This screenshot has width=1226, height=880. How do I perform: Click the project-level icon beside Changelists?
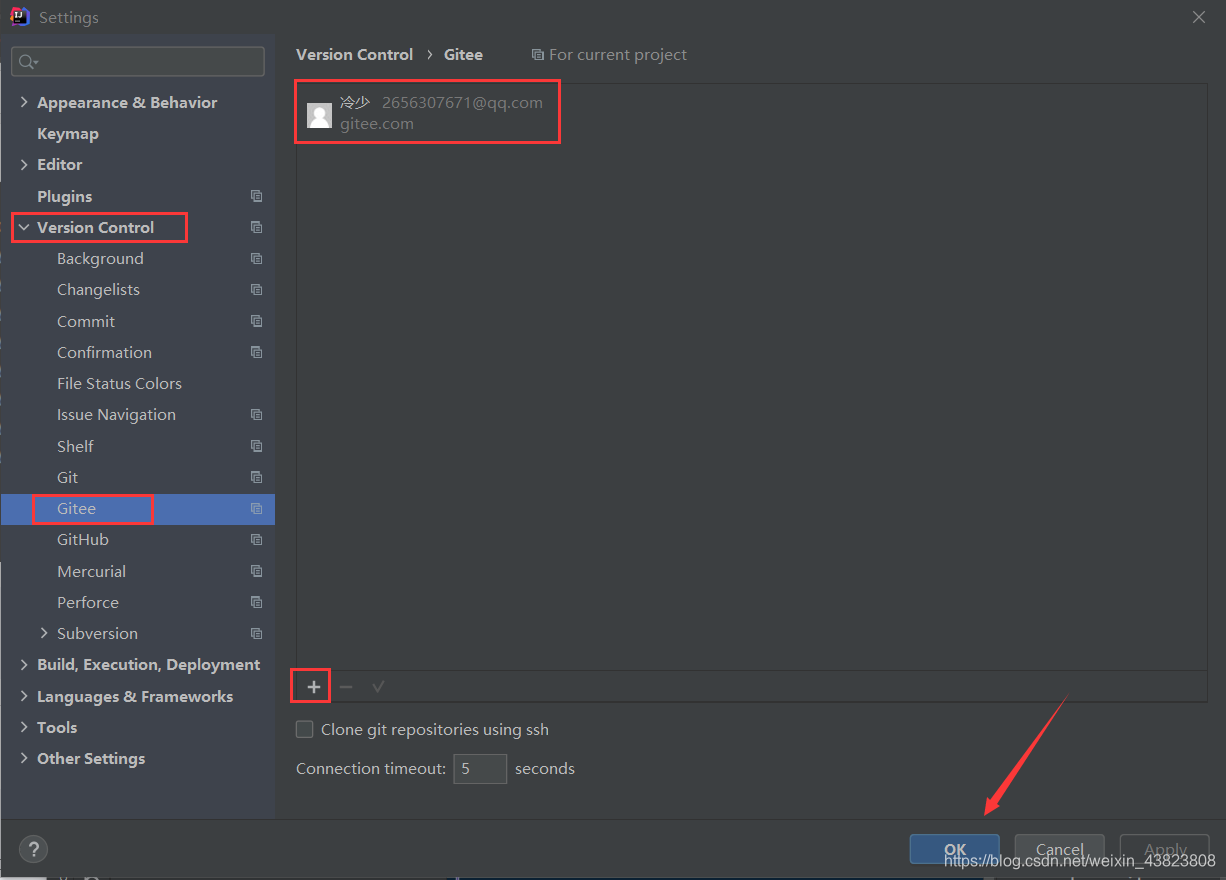tap(257, 289)
